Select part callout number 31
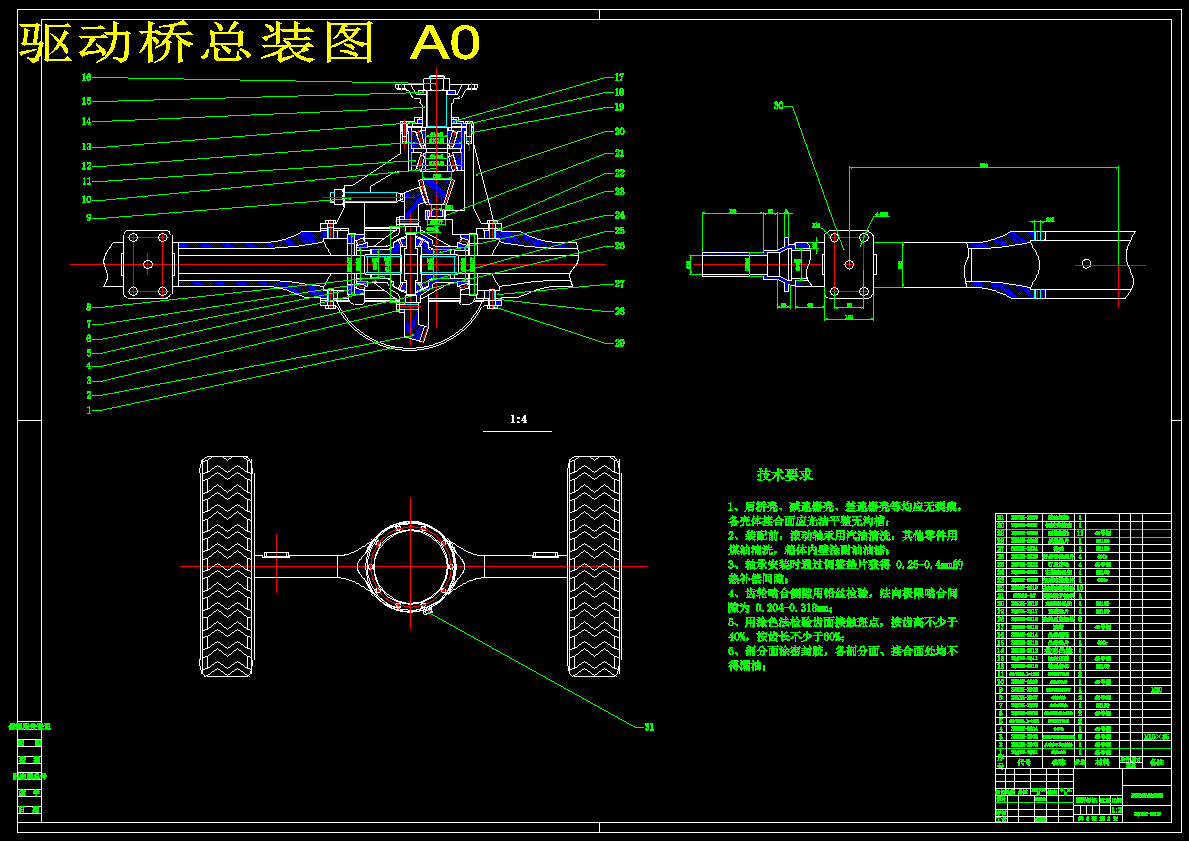The width and height of the screenshot is (1189, 841). (x=649, y=727)
